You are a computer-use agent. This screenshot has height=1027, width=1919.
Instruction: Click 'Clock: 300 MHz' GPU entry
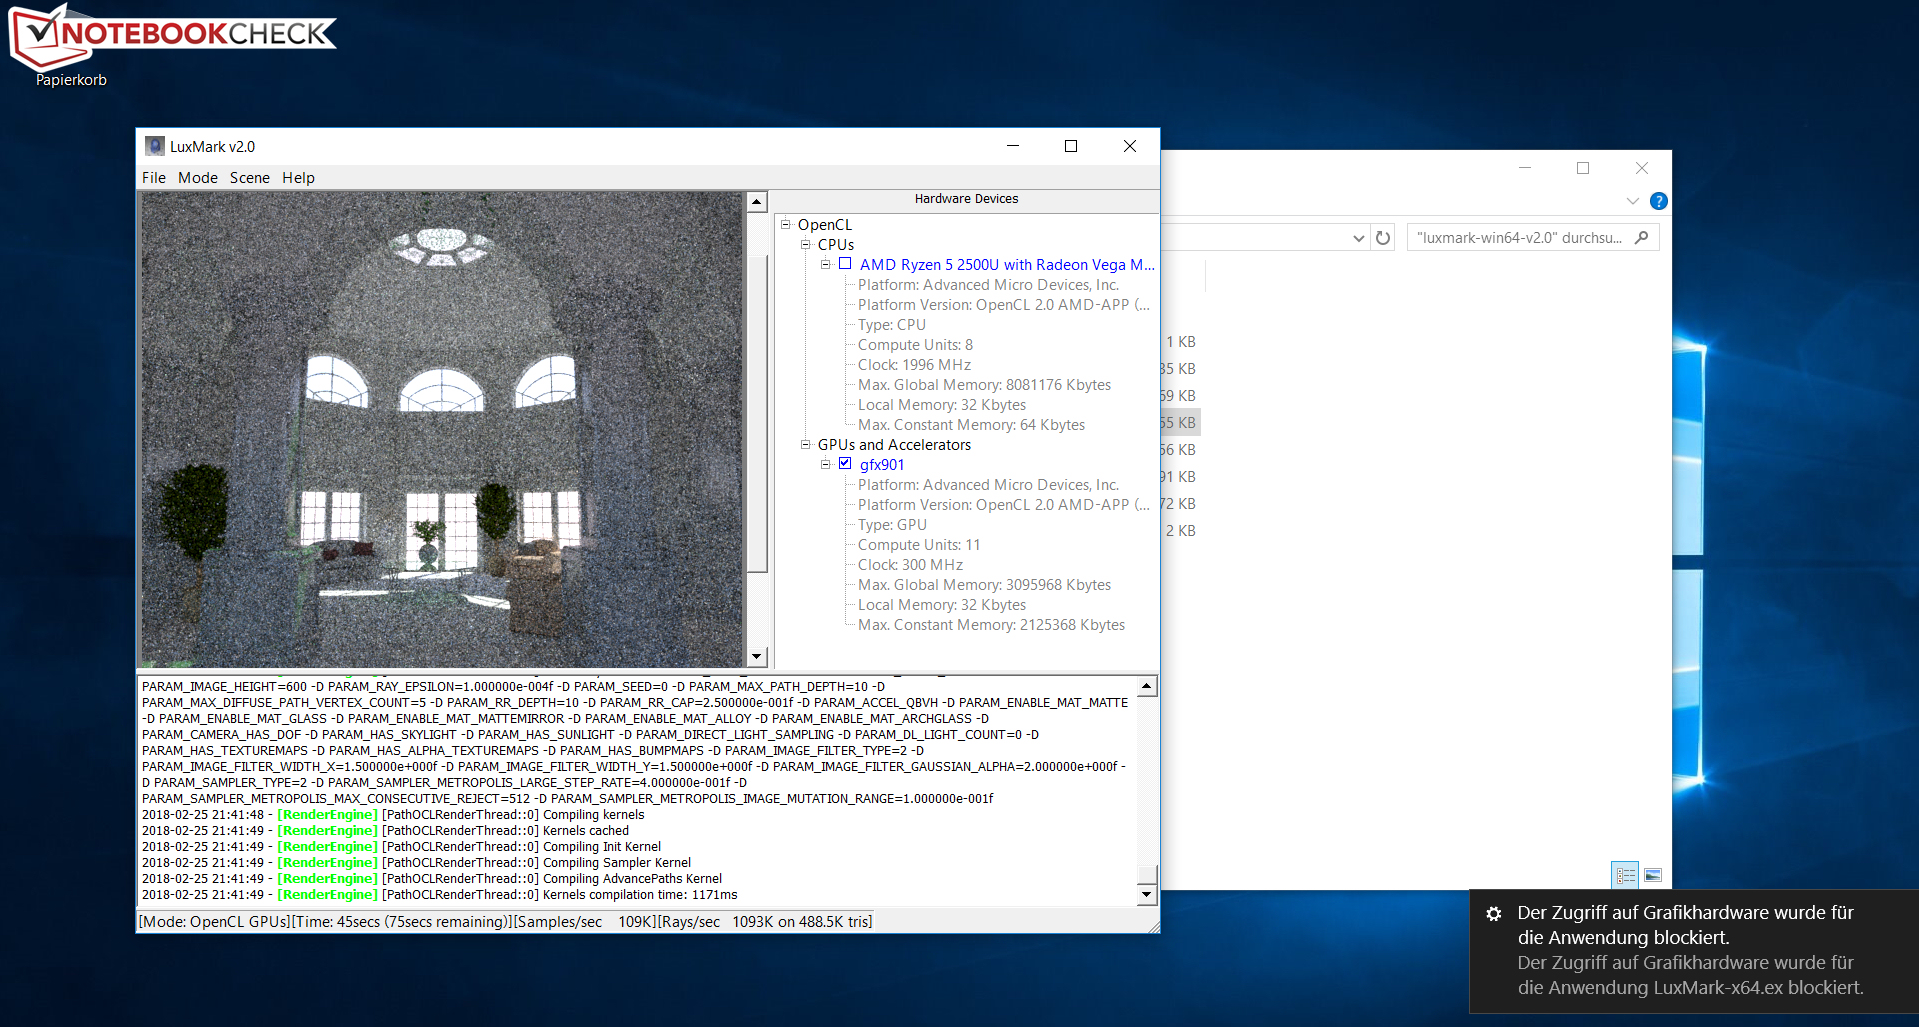(x=910, y=565)
